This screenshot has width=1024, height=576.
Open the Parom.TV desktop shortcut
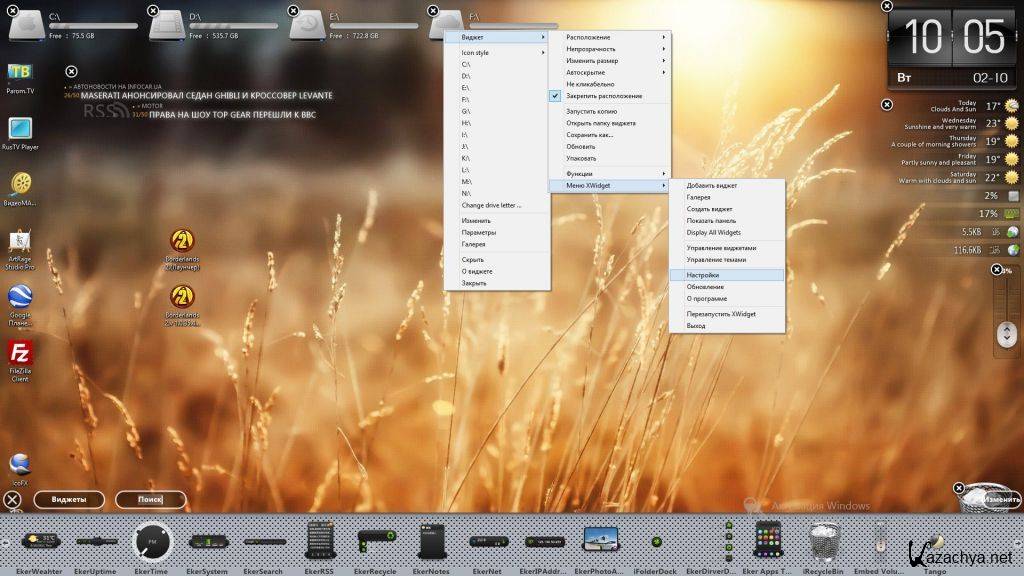coord(20,72)
